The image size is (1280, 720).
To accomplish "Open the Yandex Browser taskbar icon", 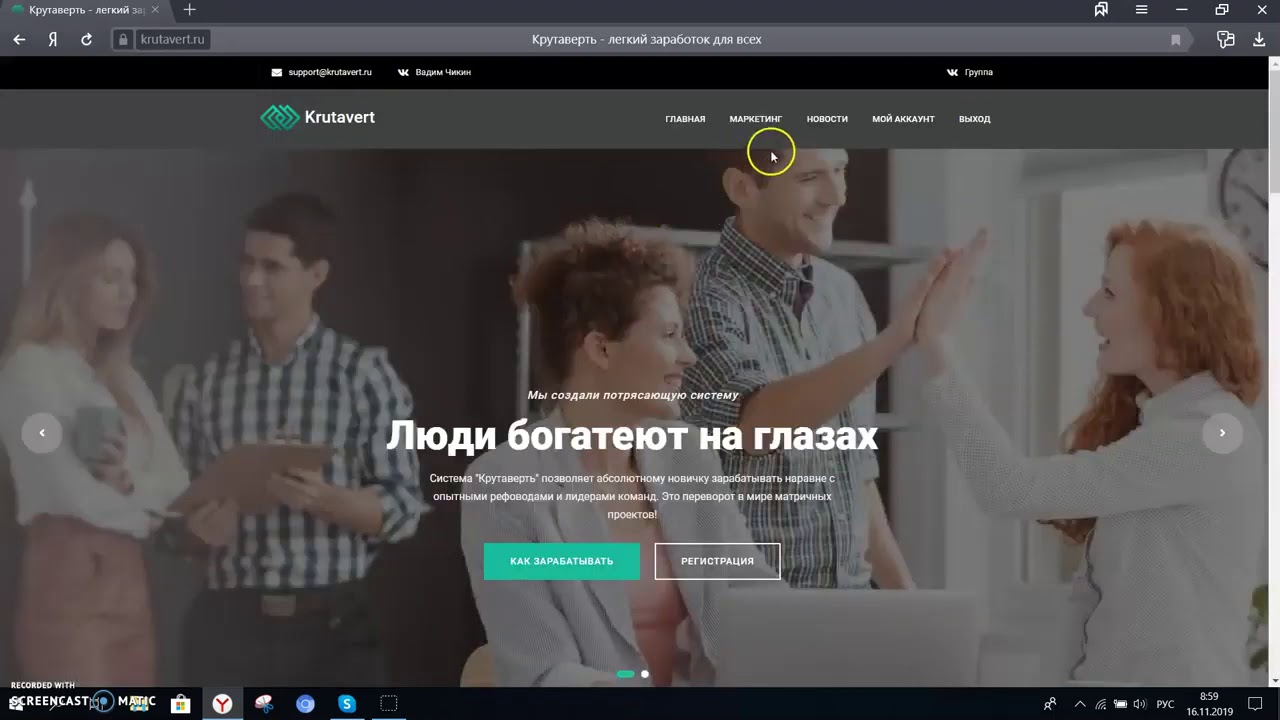I will point(222,704).
